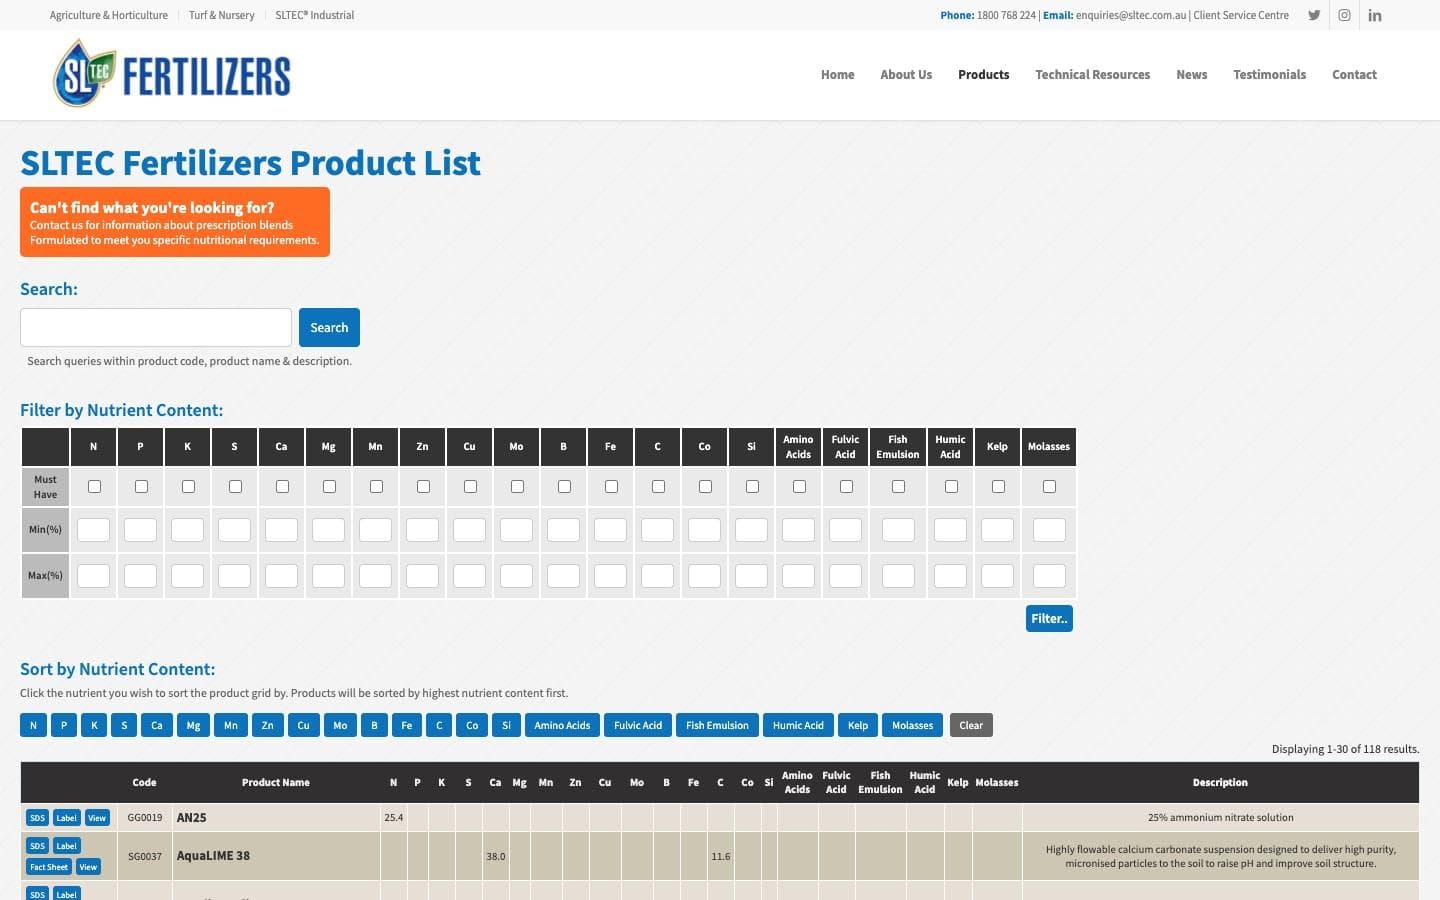The width and height of the screenshot is (1440, 900).
Task: Sort products by Humic Acid
Action: point(798,725)
